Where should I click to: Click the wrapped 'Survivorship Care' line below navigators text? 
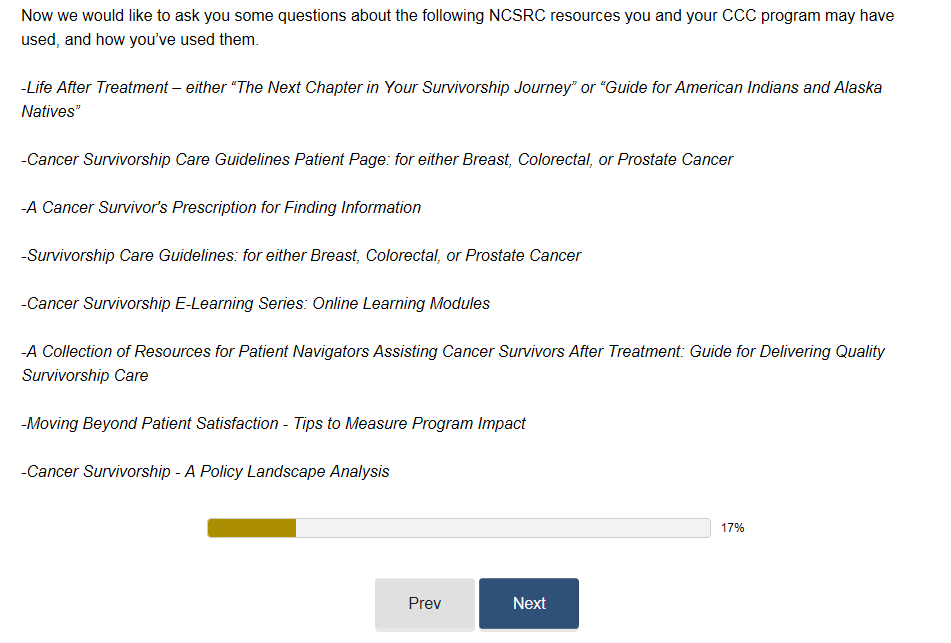(85, 376)
